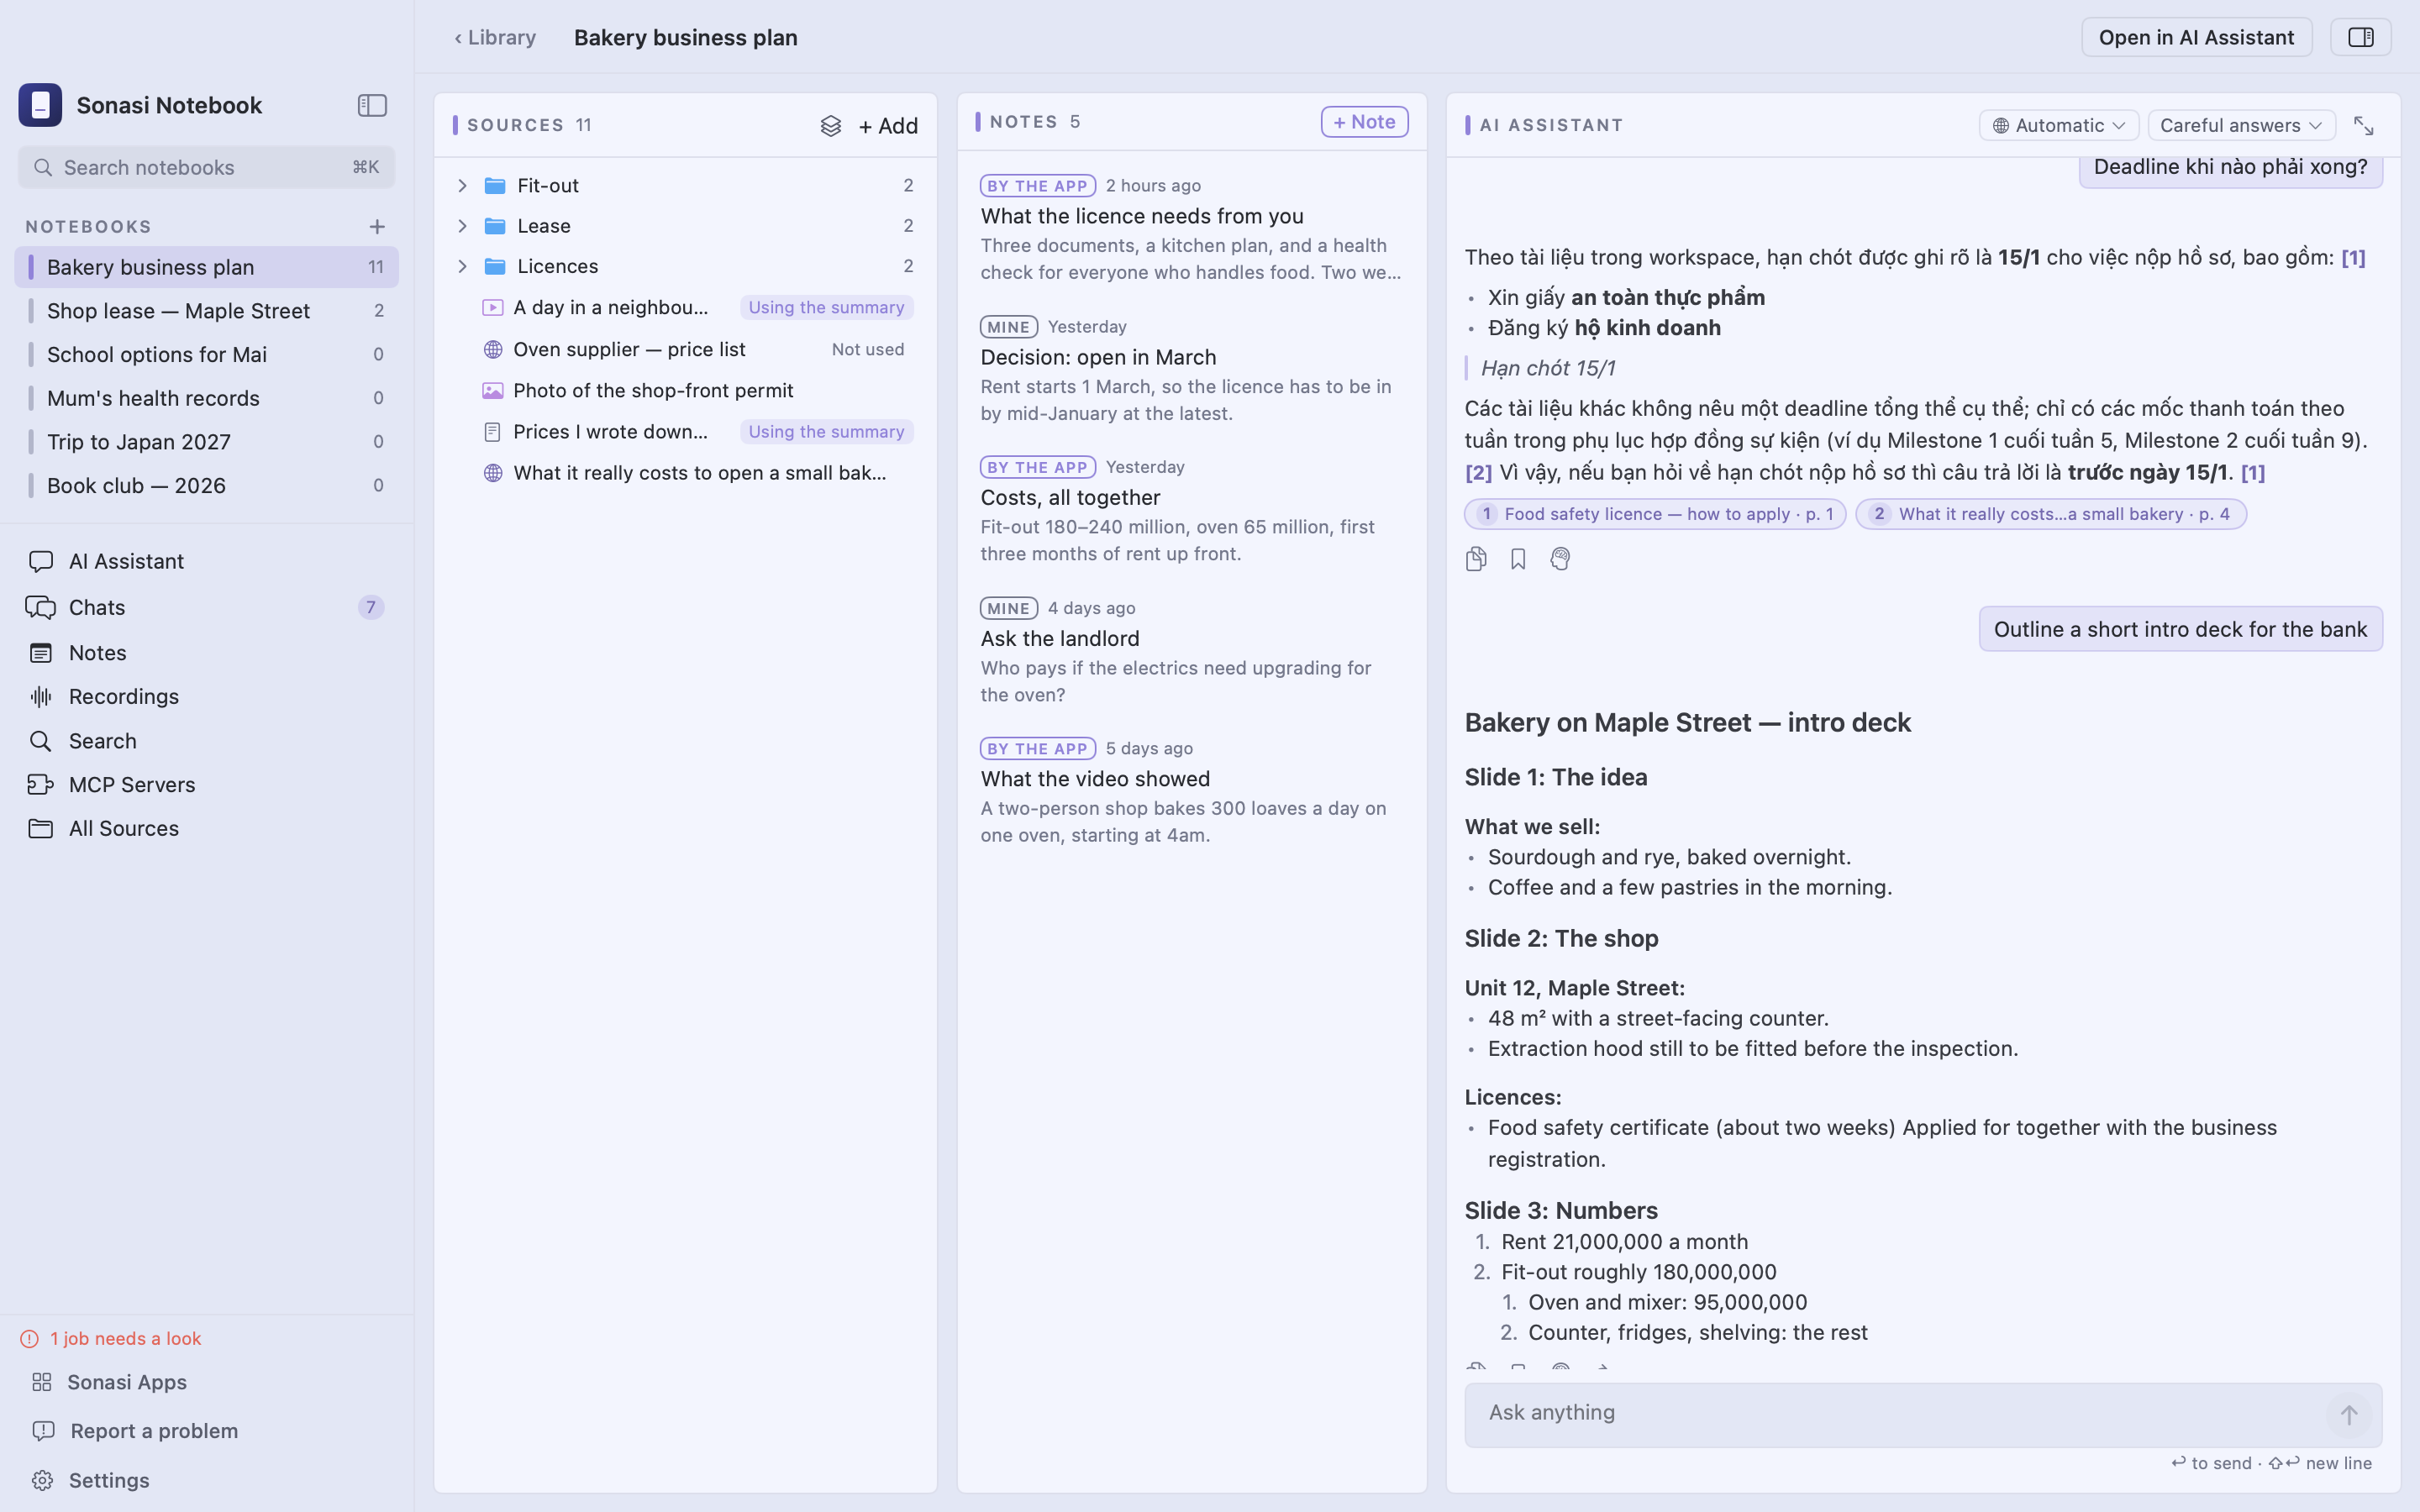Viewport: 2420px width, 1512px height.
Task: Copy the Vietnamese answer with copy icon
Action: [x=1476, y=559]
